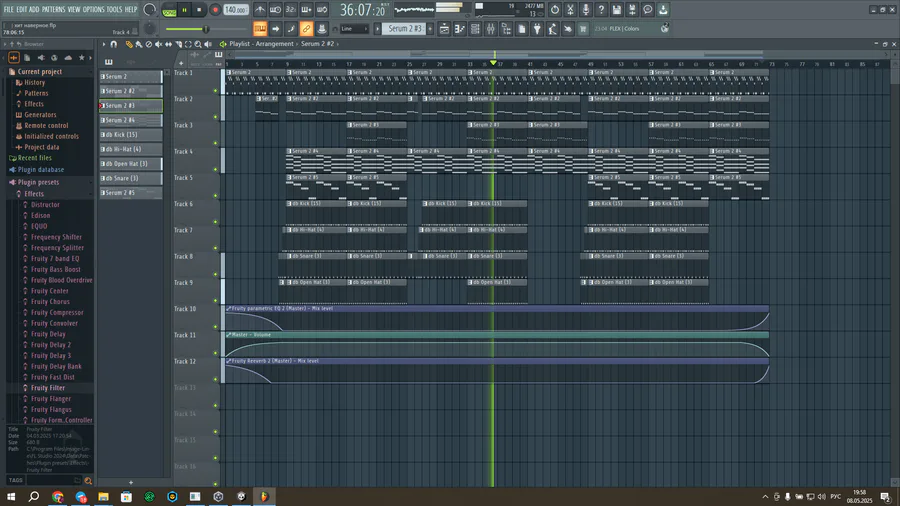Viewport: 900px width, 506px height.
Task: Toggle typing keyboard to piano icon
Action: click(x=260, y=29)
